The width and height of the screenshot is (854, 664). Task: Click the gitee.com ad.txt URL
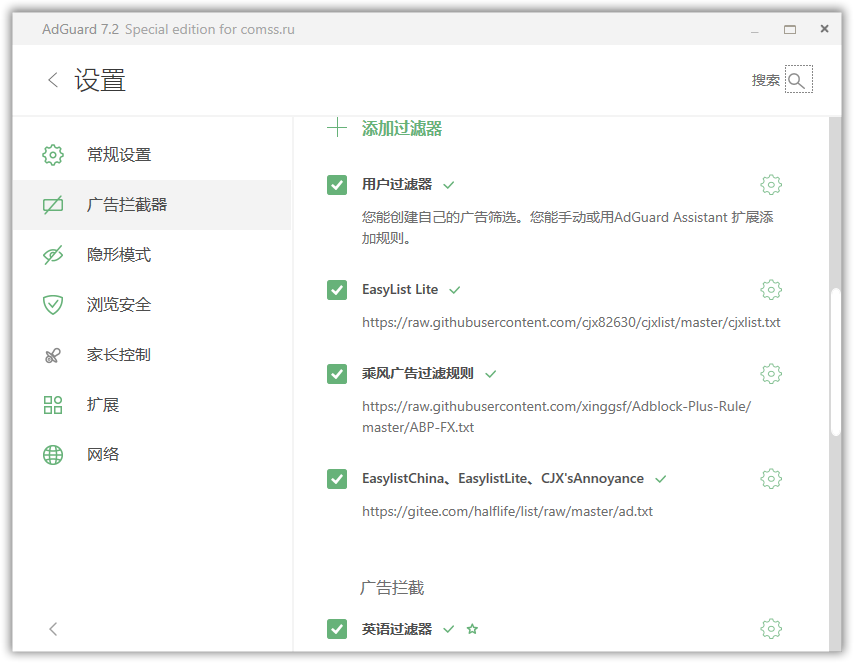click(x=507, y=511)
